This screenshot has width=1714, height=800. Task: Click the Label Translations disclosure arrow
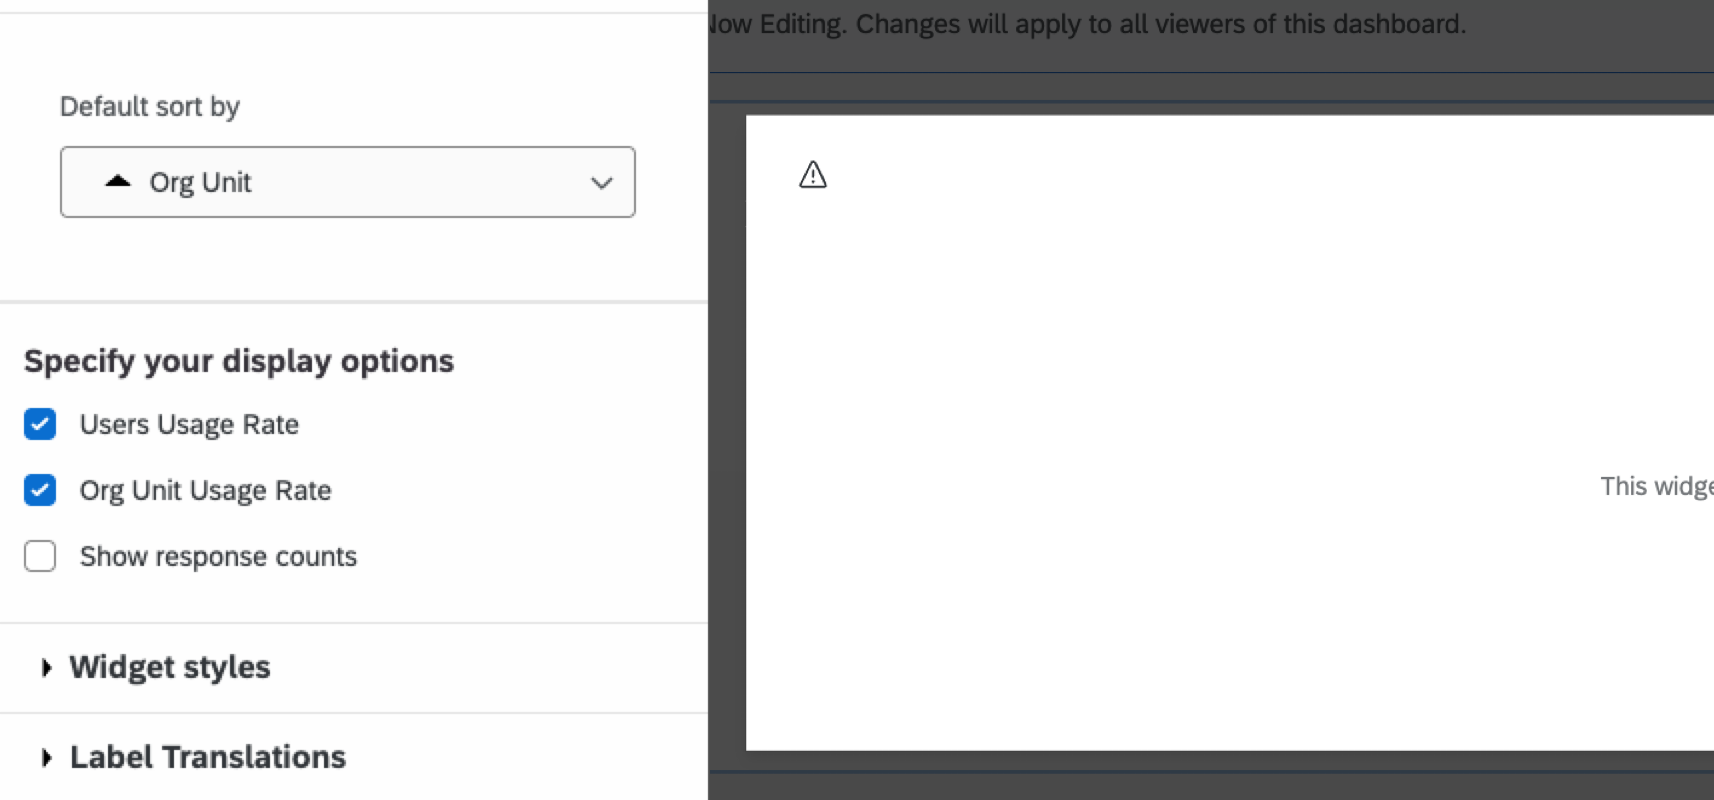[45, 758]
